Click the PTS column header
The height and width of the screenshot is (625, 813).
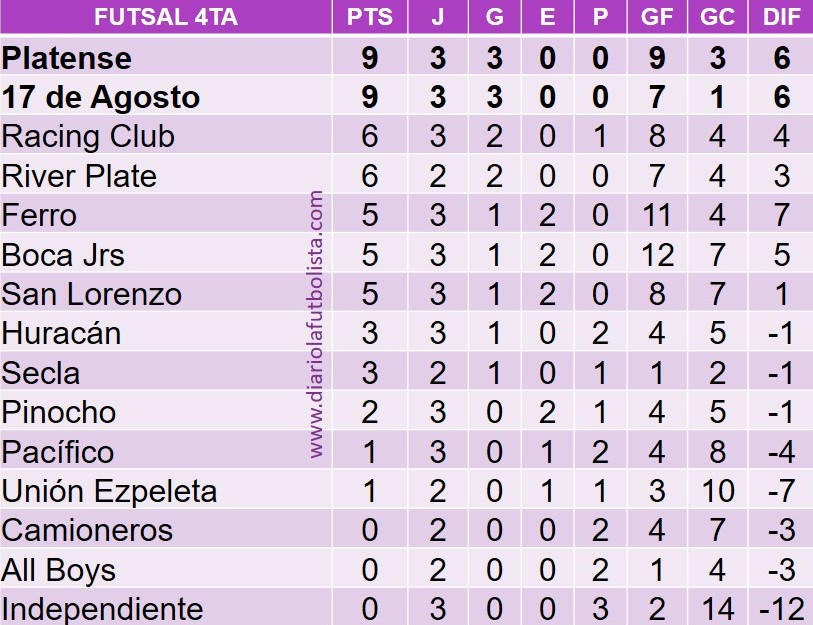pos(369,18)
